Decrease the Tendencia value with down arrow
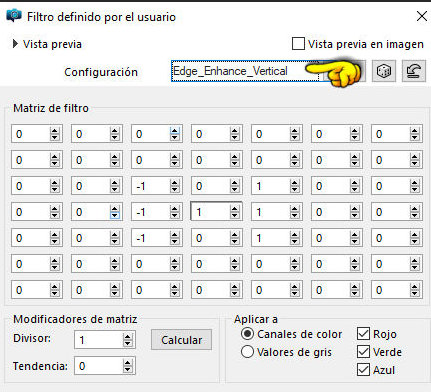This screenshot has width=431, height=392. 127,369
